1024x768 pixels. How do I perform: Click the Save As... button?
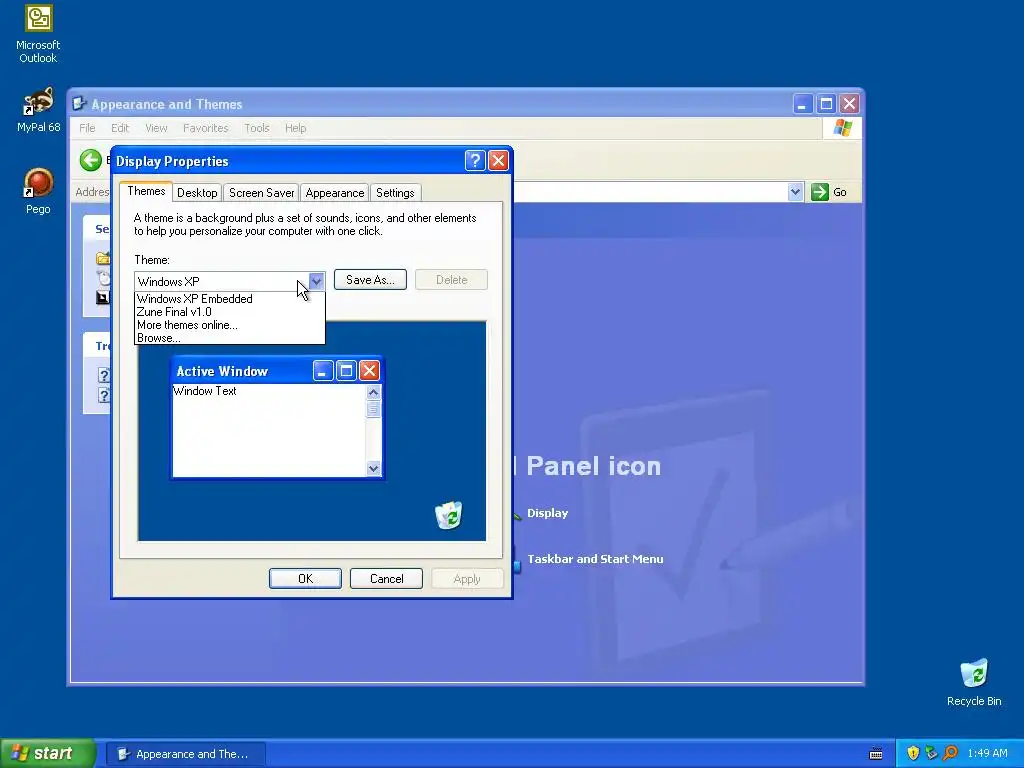(370, 280)
